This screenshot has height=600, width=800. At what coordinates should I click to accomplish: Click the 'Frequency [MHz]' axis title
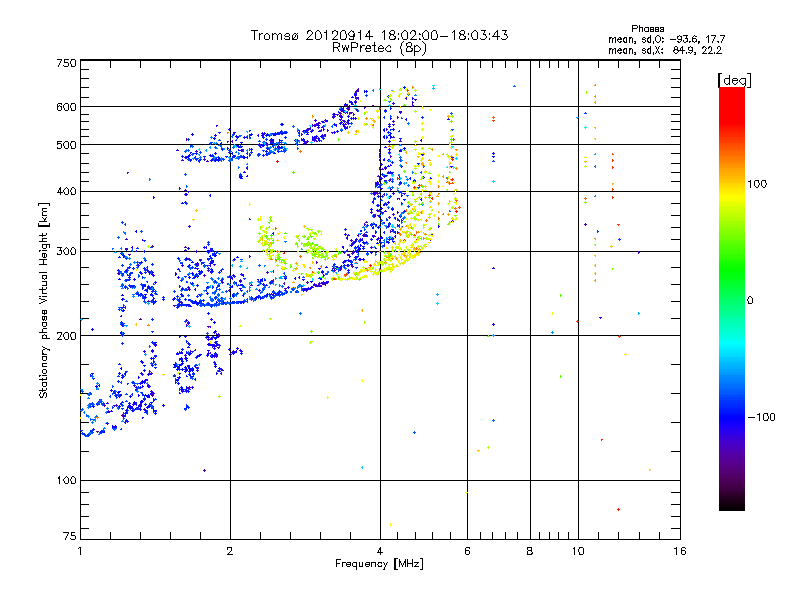pos(379,564)
